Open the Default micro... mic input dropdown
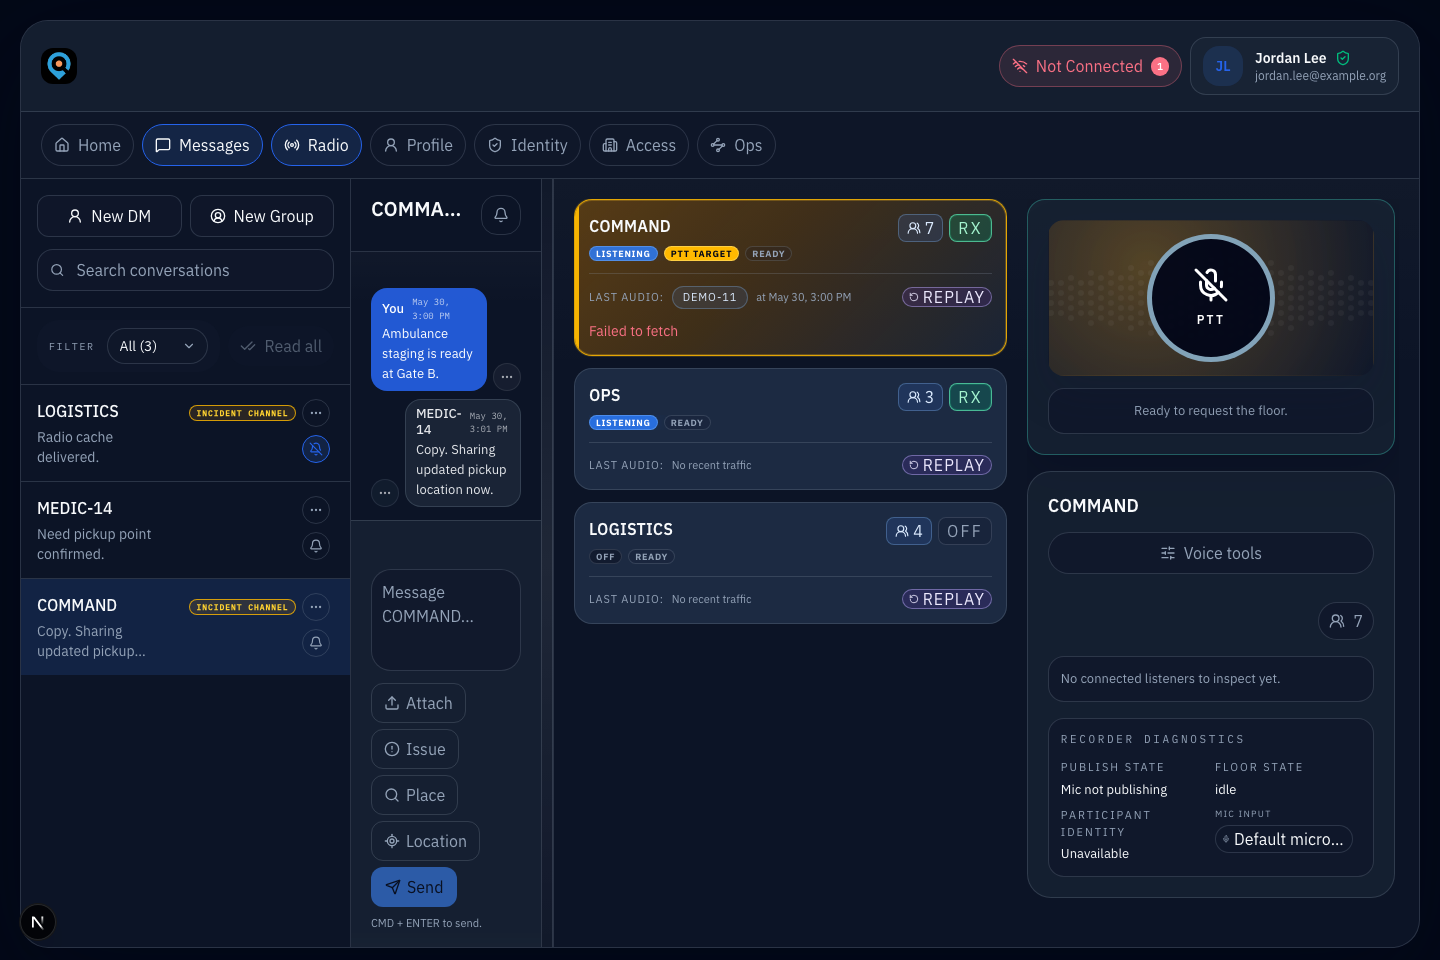 [1284, 839]
